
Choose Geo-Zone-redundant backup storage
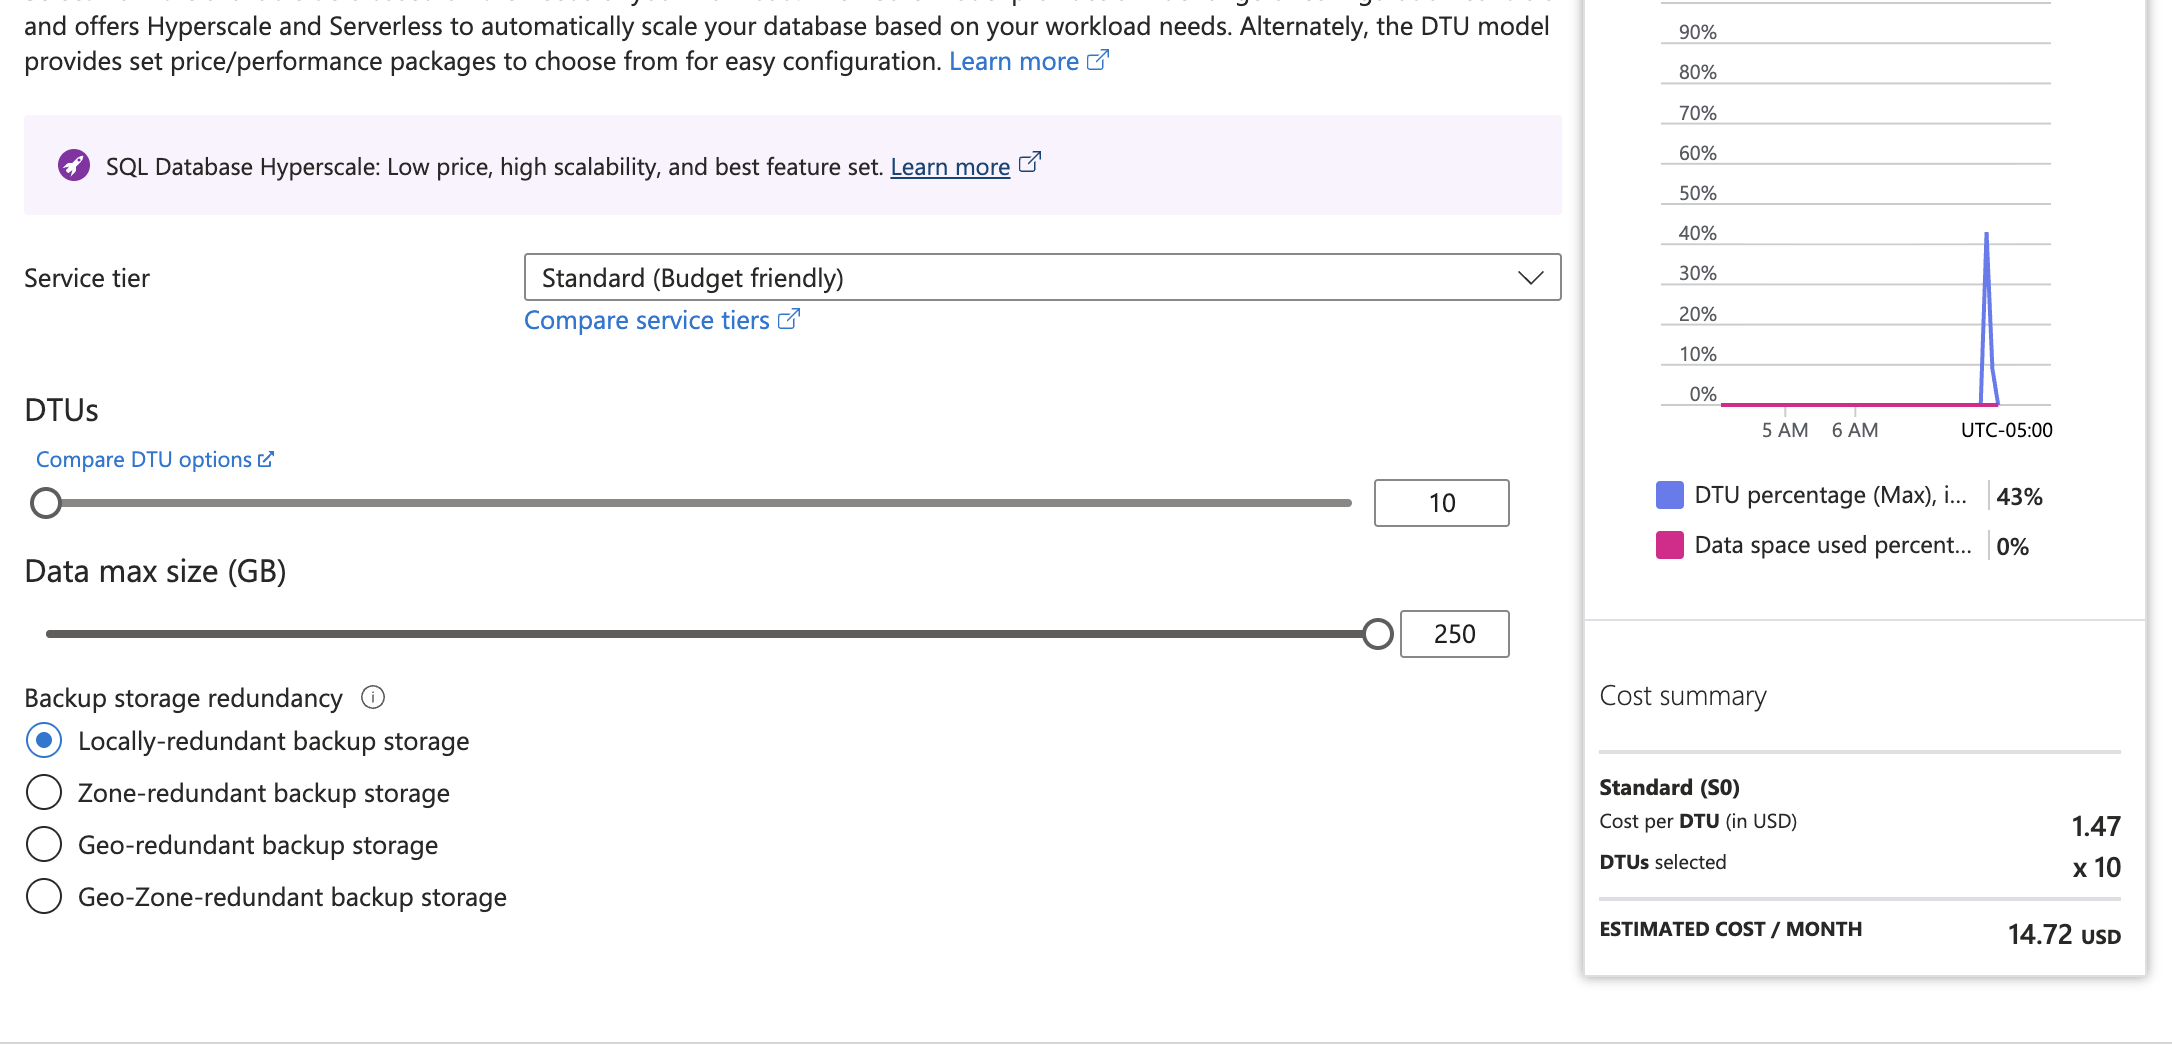click(44, 897)
